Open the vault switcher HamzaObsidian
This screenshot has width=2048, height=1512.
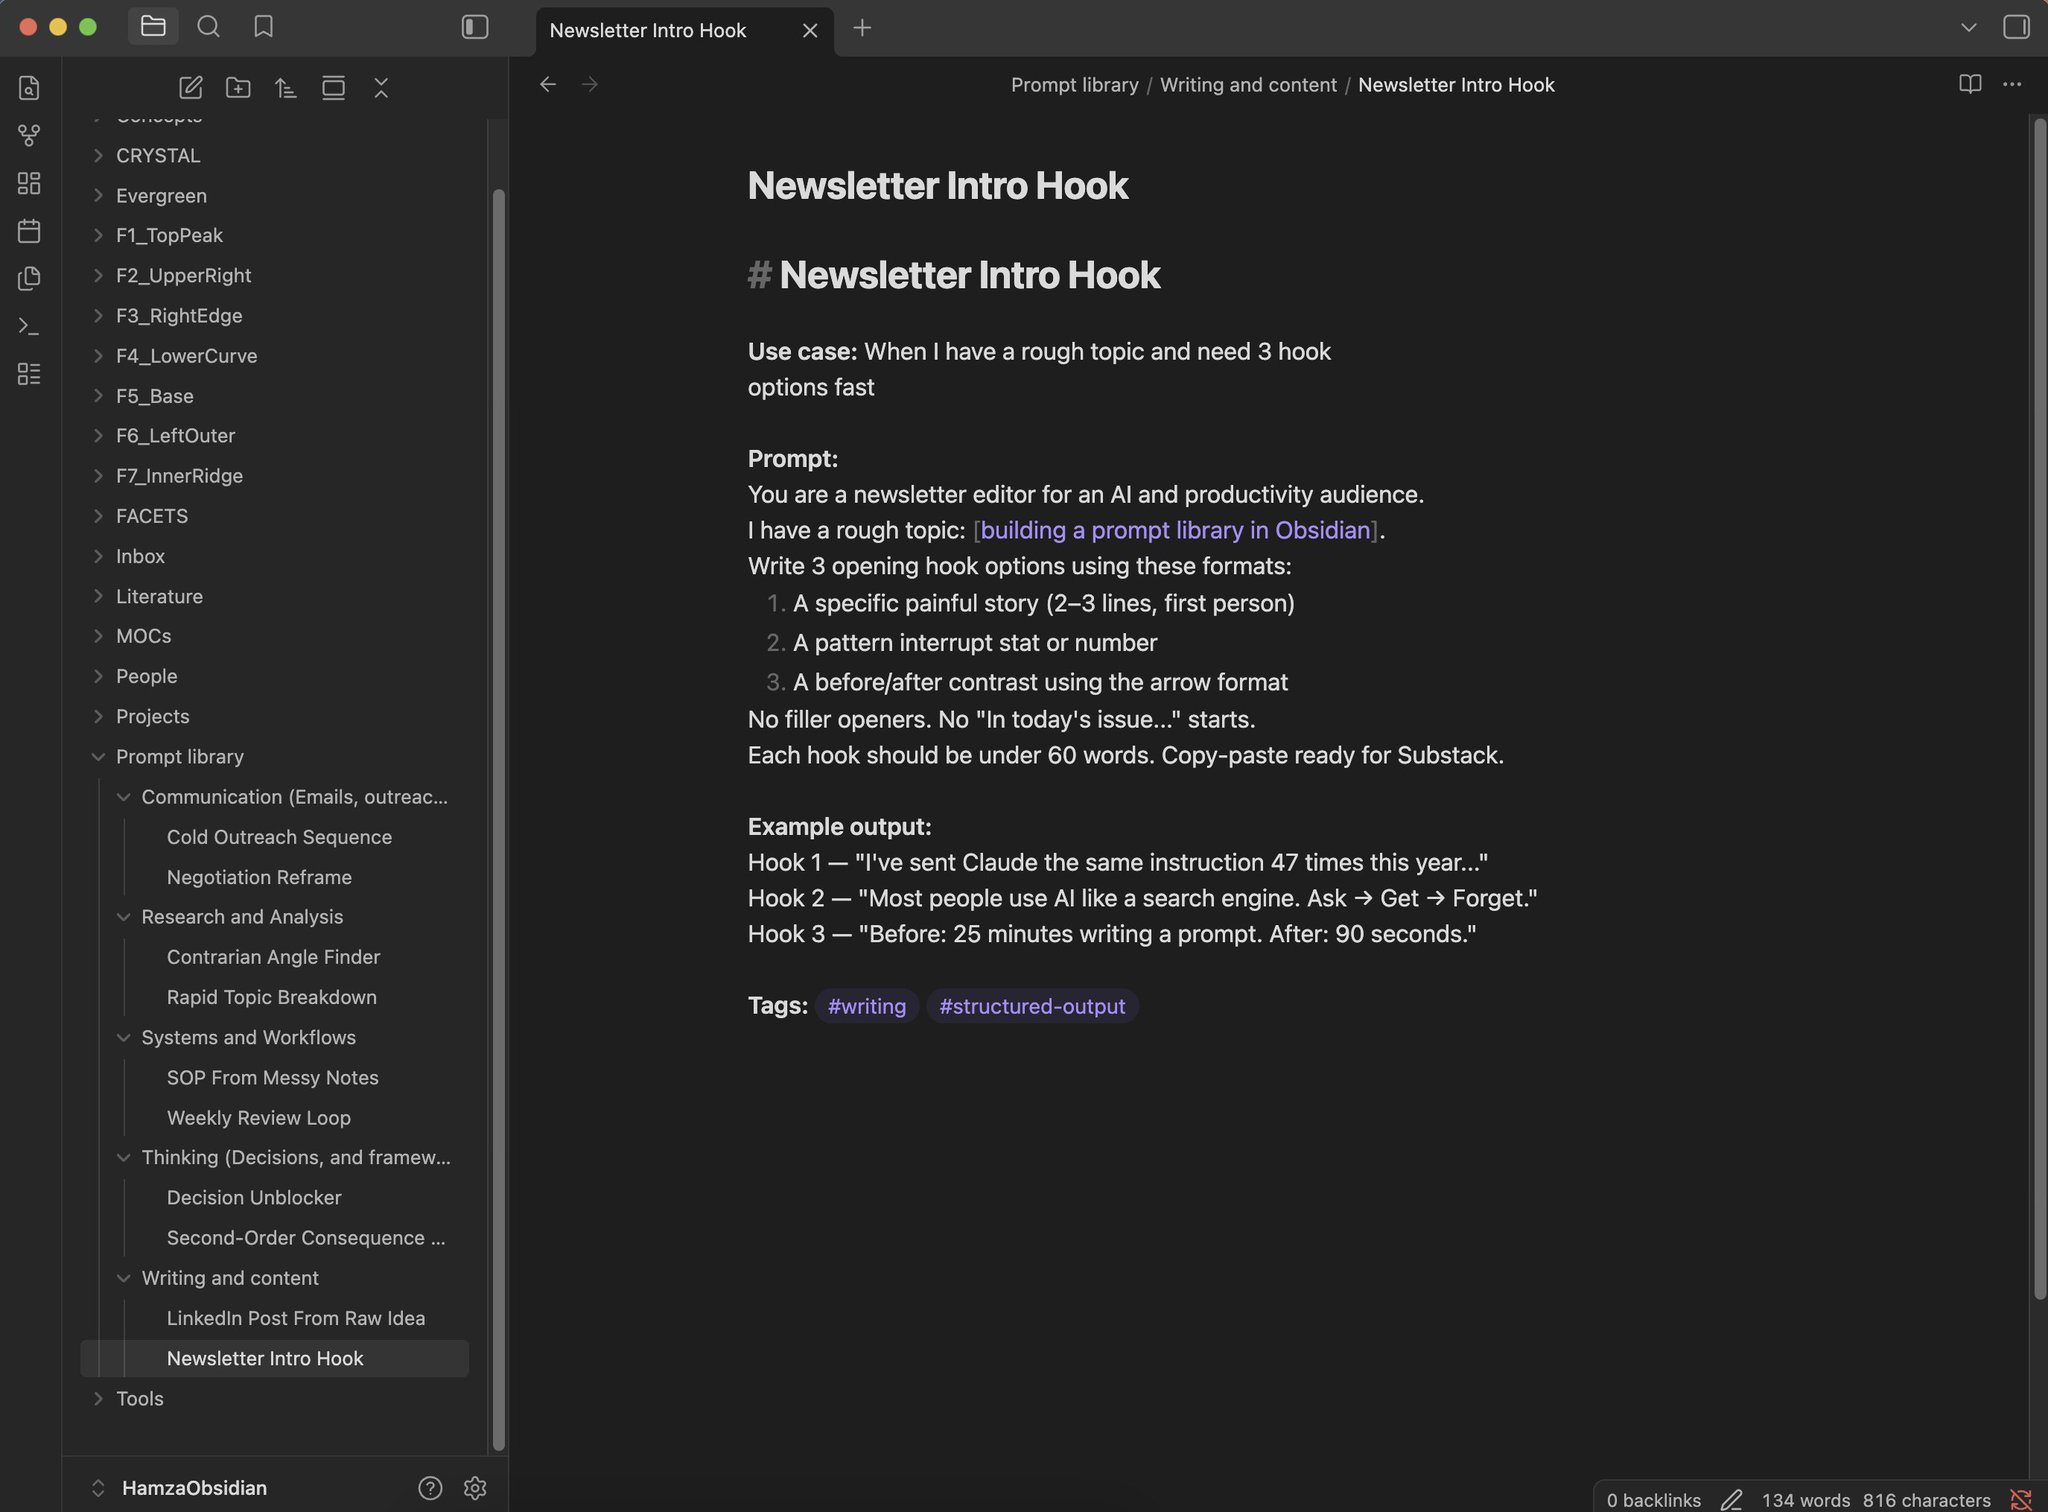[x=194, y=1488]
